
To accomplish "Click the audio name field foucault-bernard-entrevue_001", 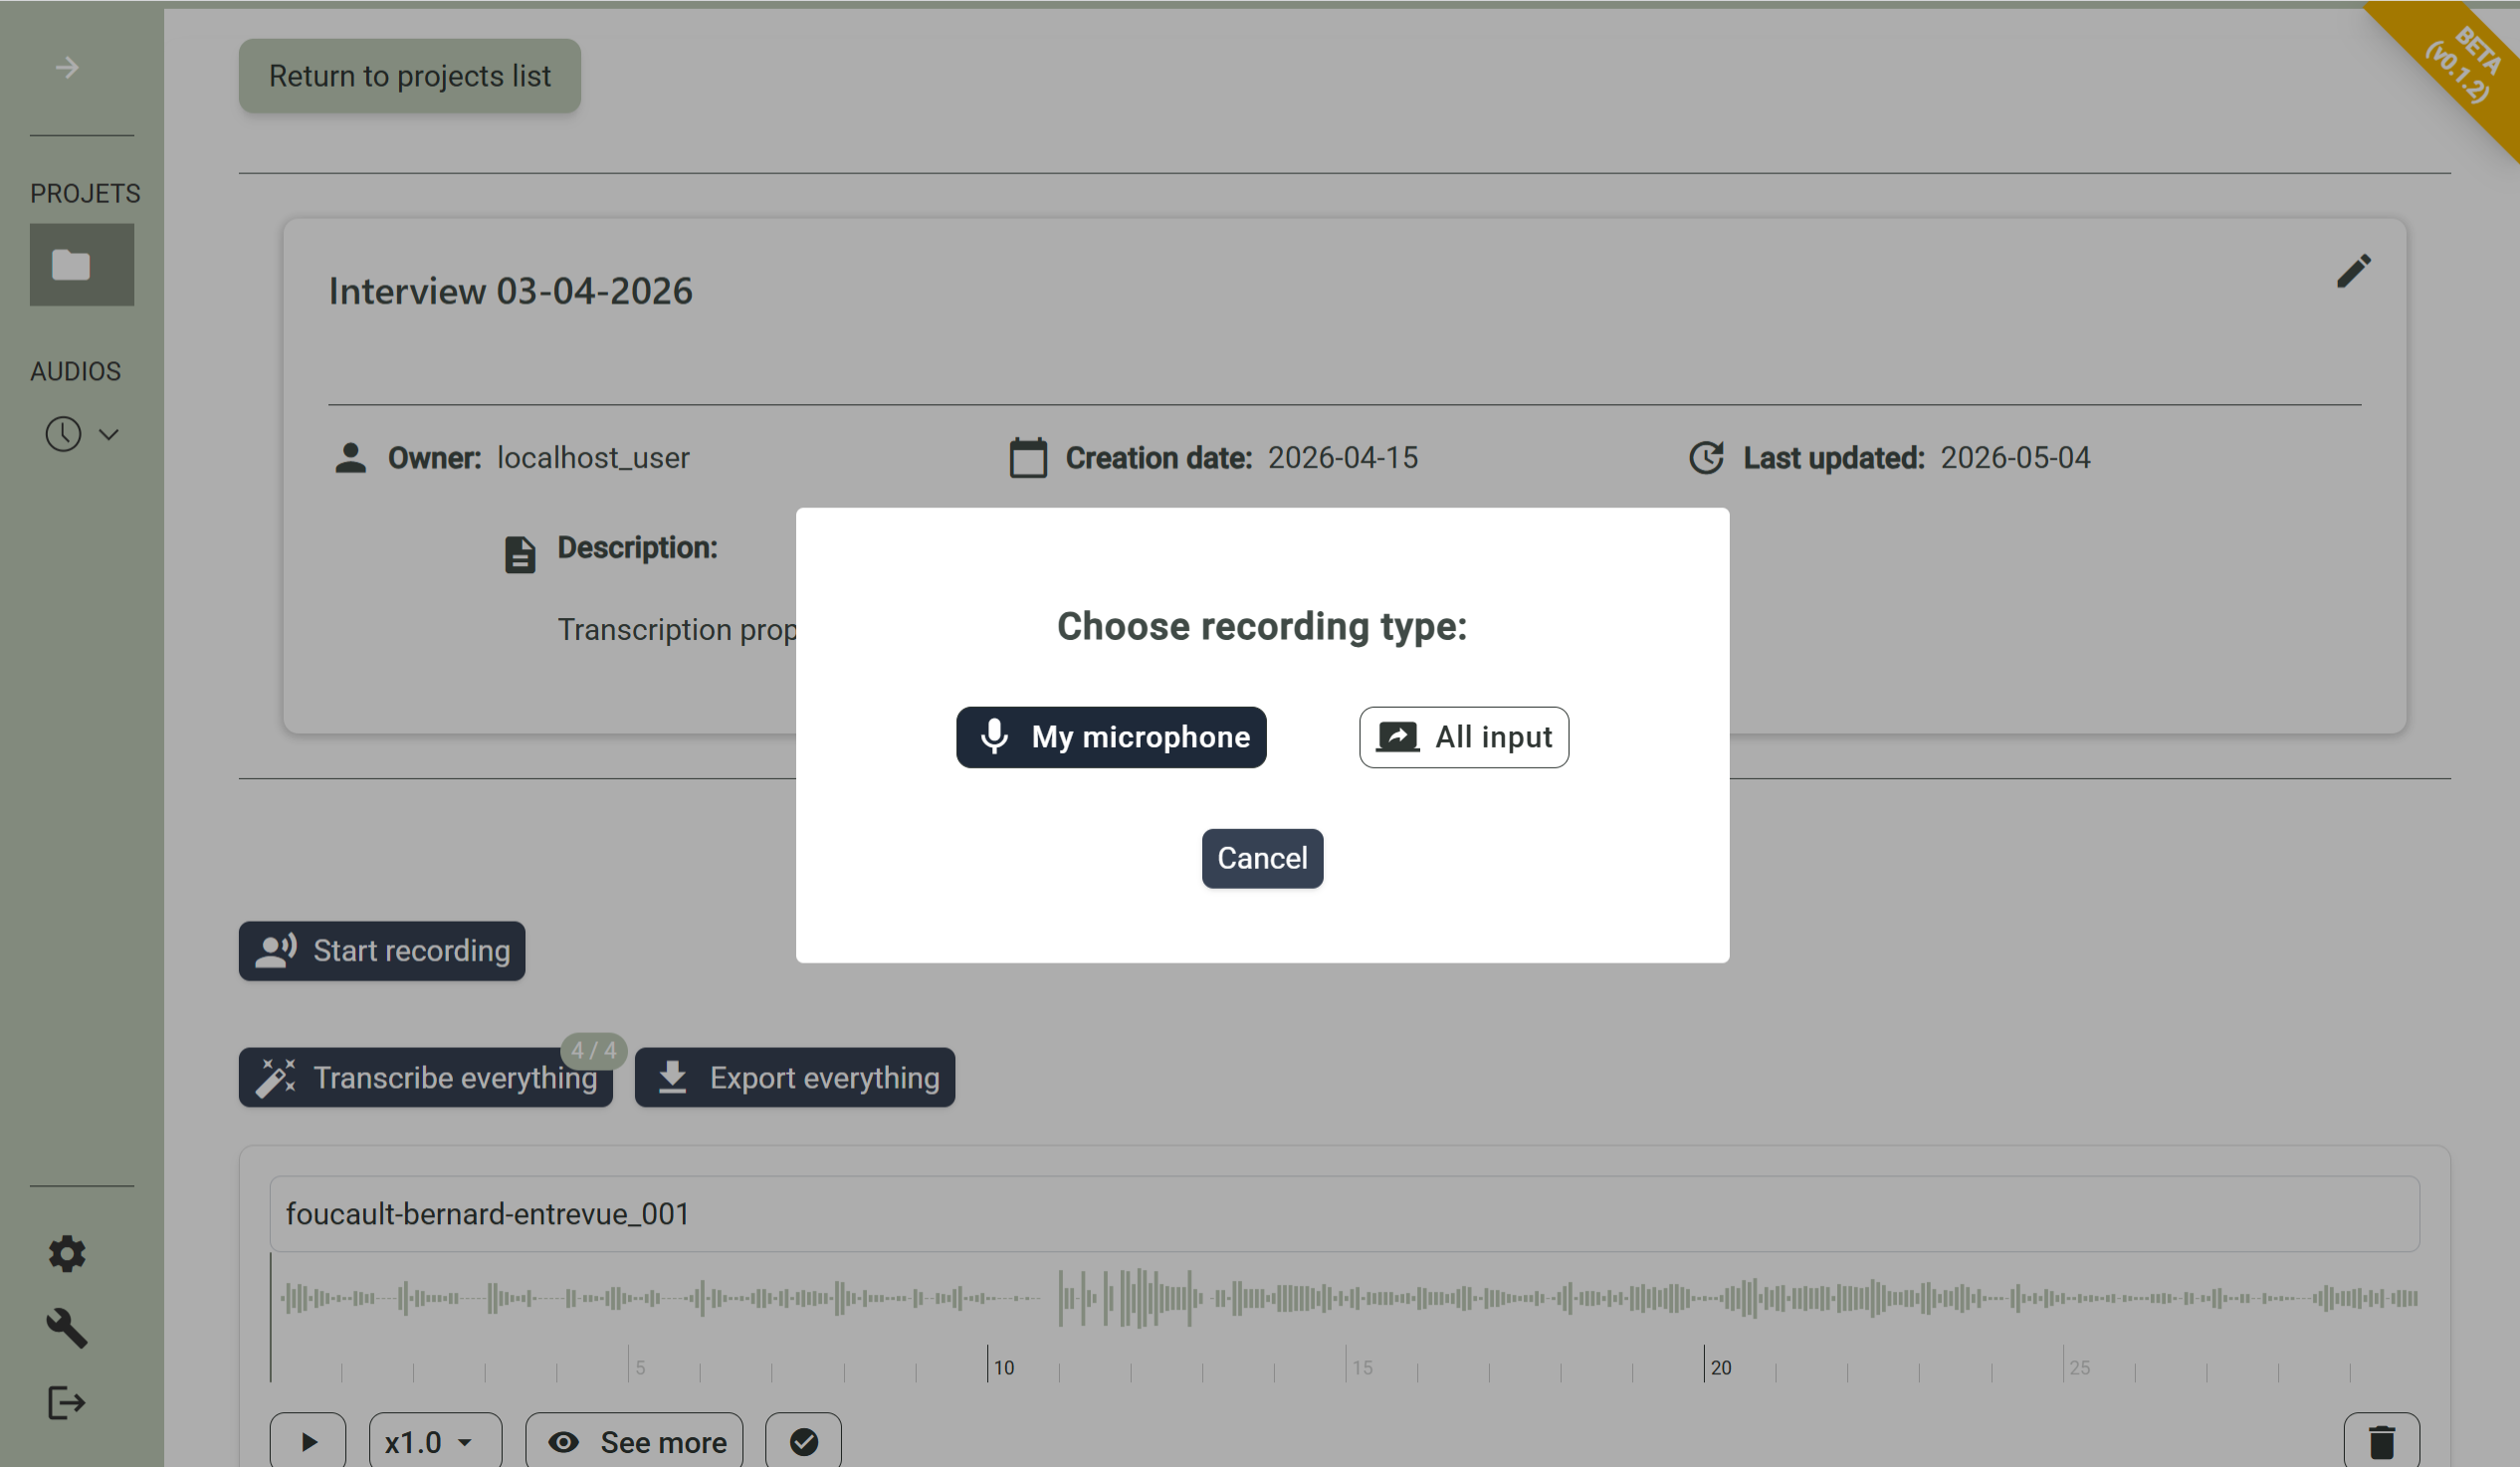I will pyautogui.click(x=1345, y=1214).
